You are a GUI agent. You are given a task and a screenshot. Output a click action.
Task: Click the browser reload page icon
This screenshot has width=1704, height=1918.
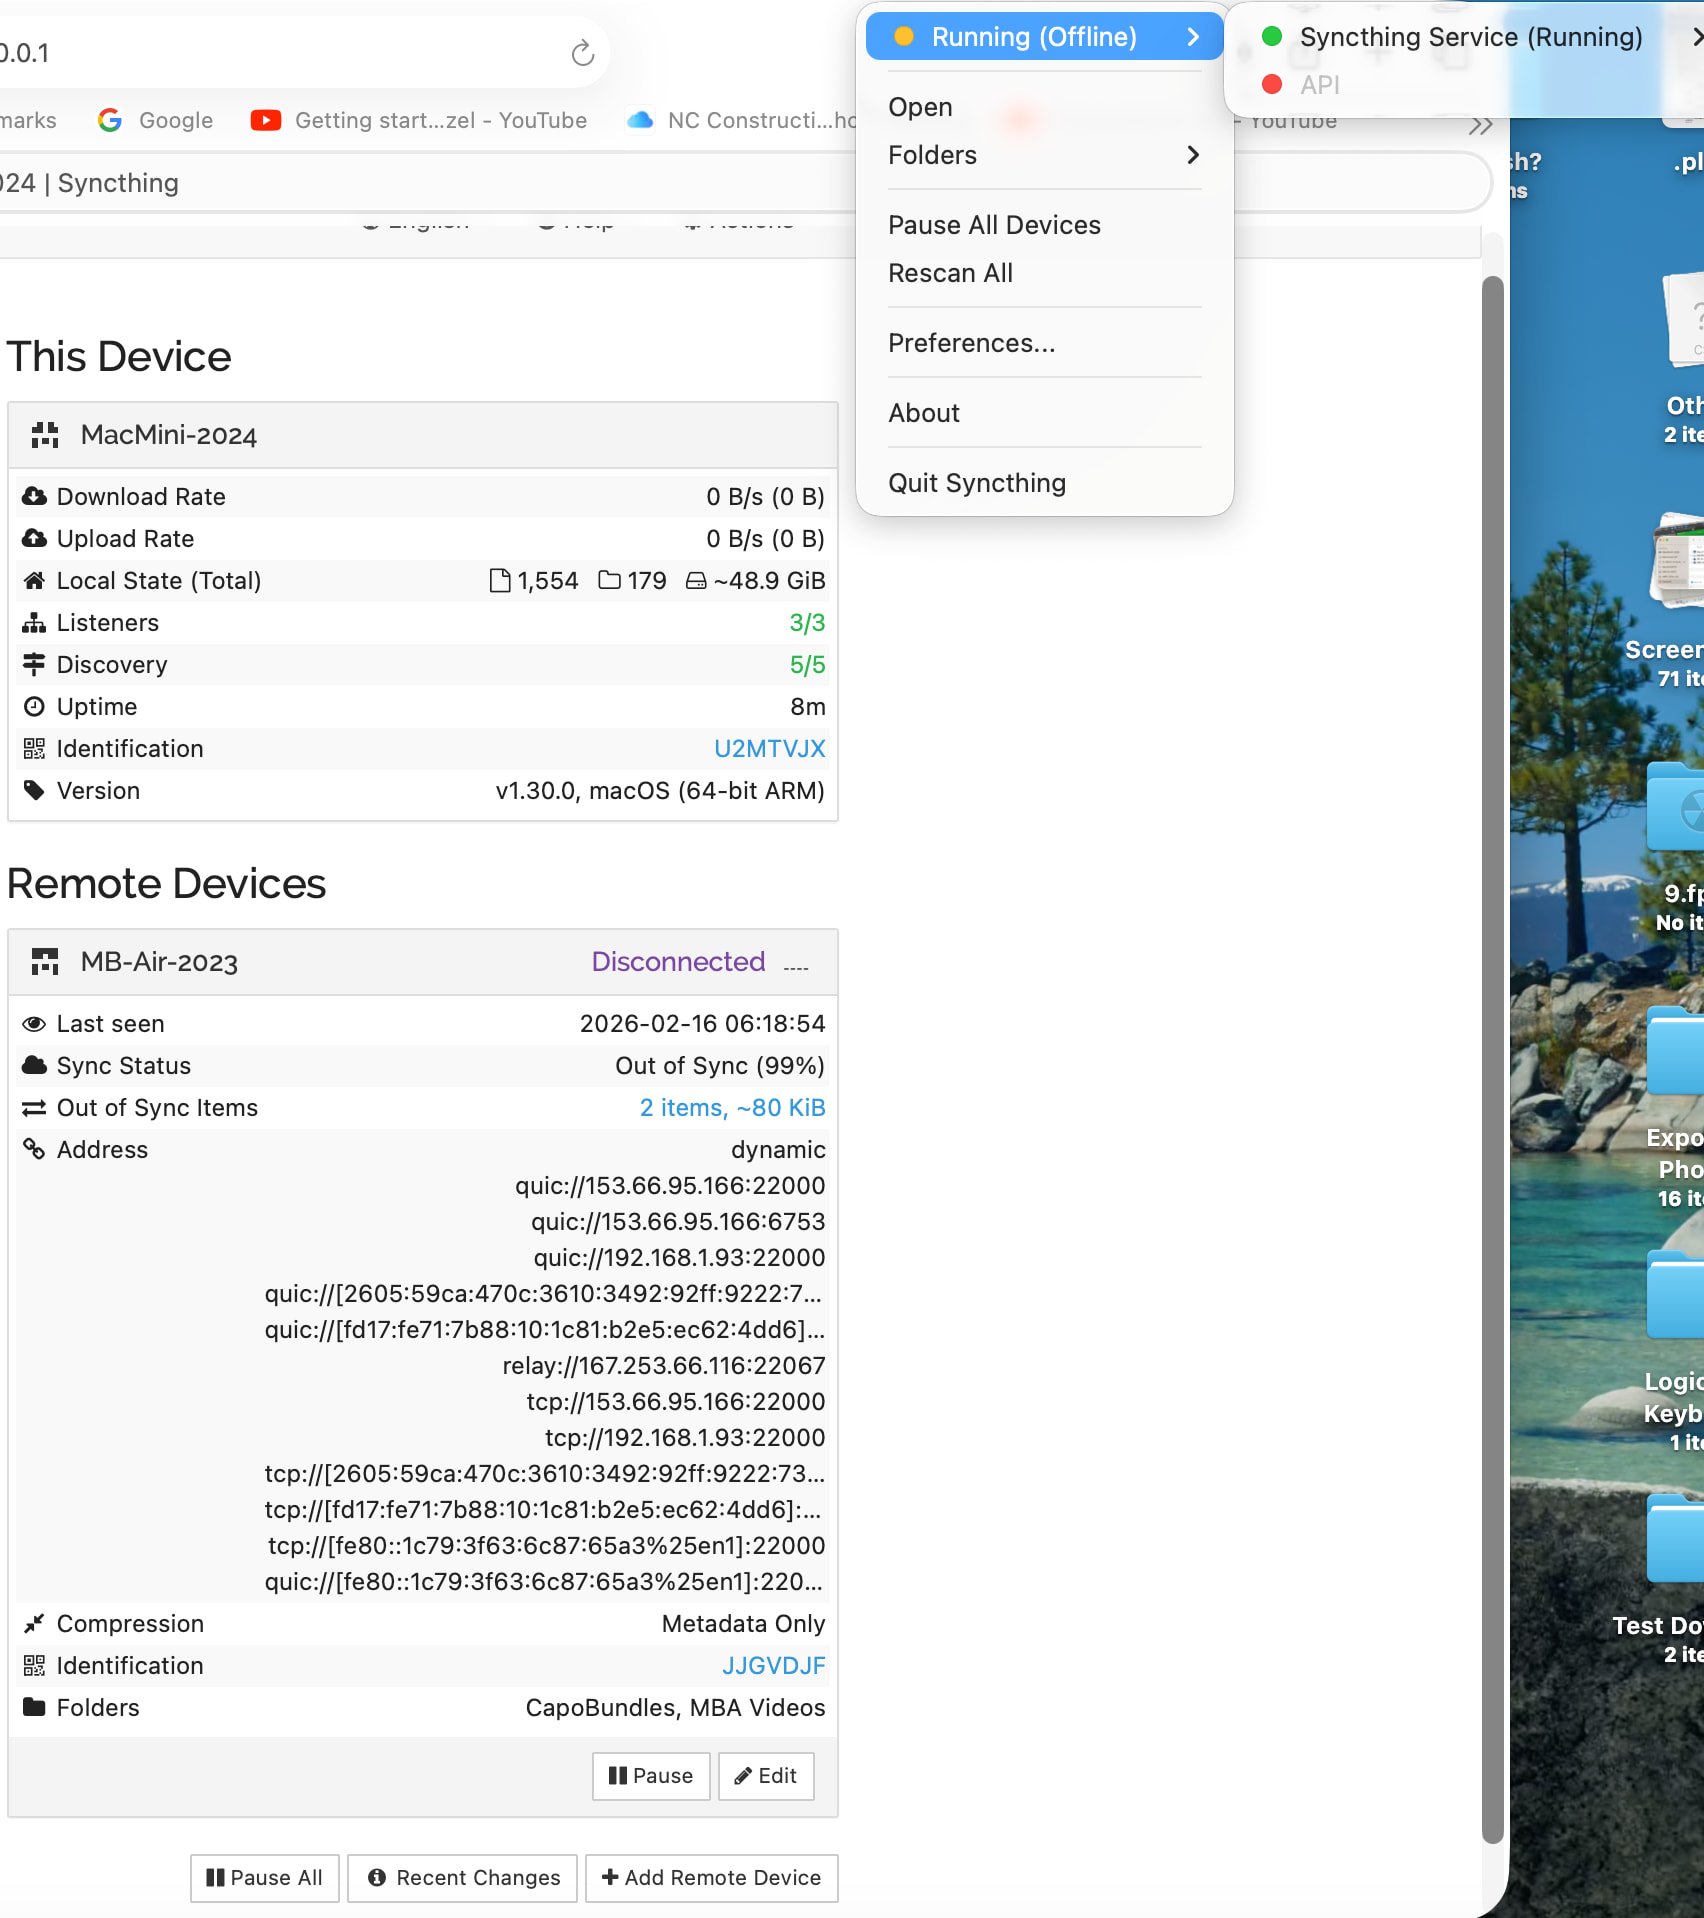(582, 53)
